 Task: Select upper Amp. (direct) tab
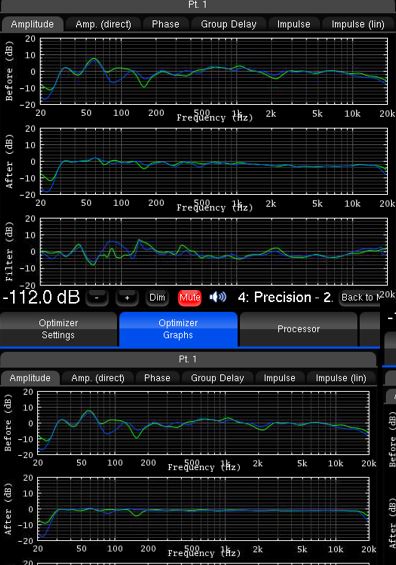(103, 24)
